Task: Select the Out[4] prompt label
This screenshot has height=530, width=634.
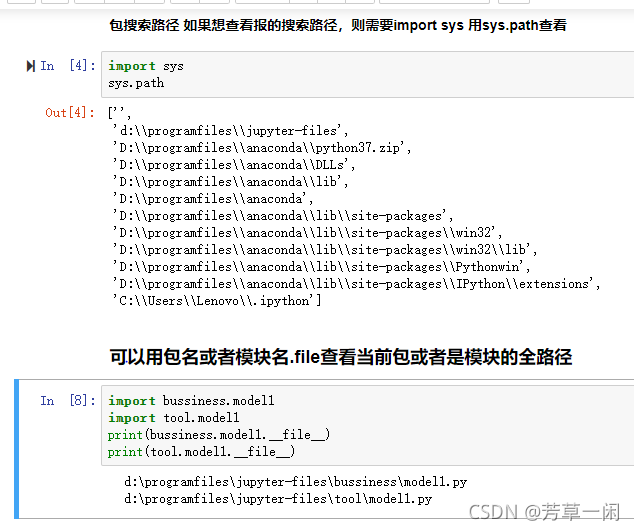Action: 70,112
